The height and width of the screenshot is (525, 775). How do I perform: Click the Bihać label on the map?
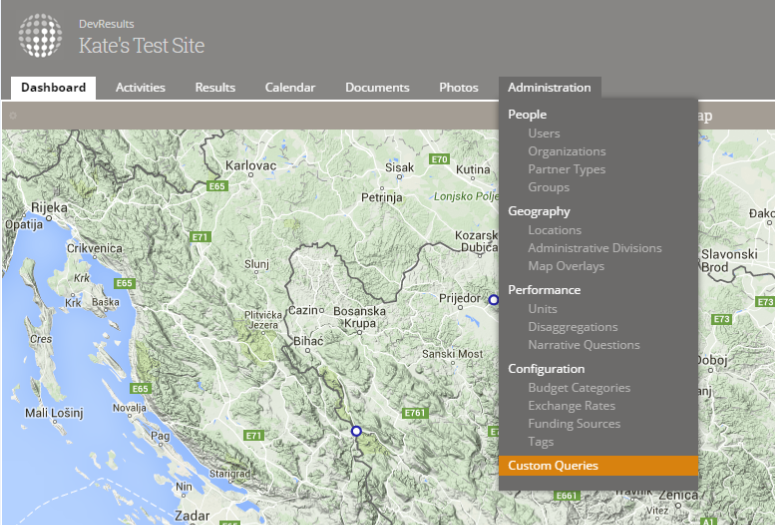pyautogui.click(x=308, y=341)
